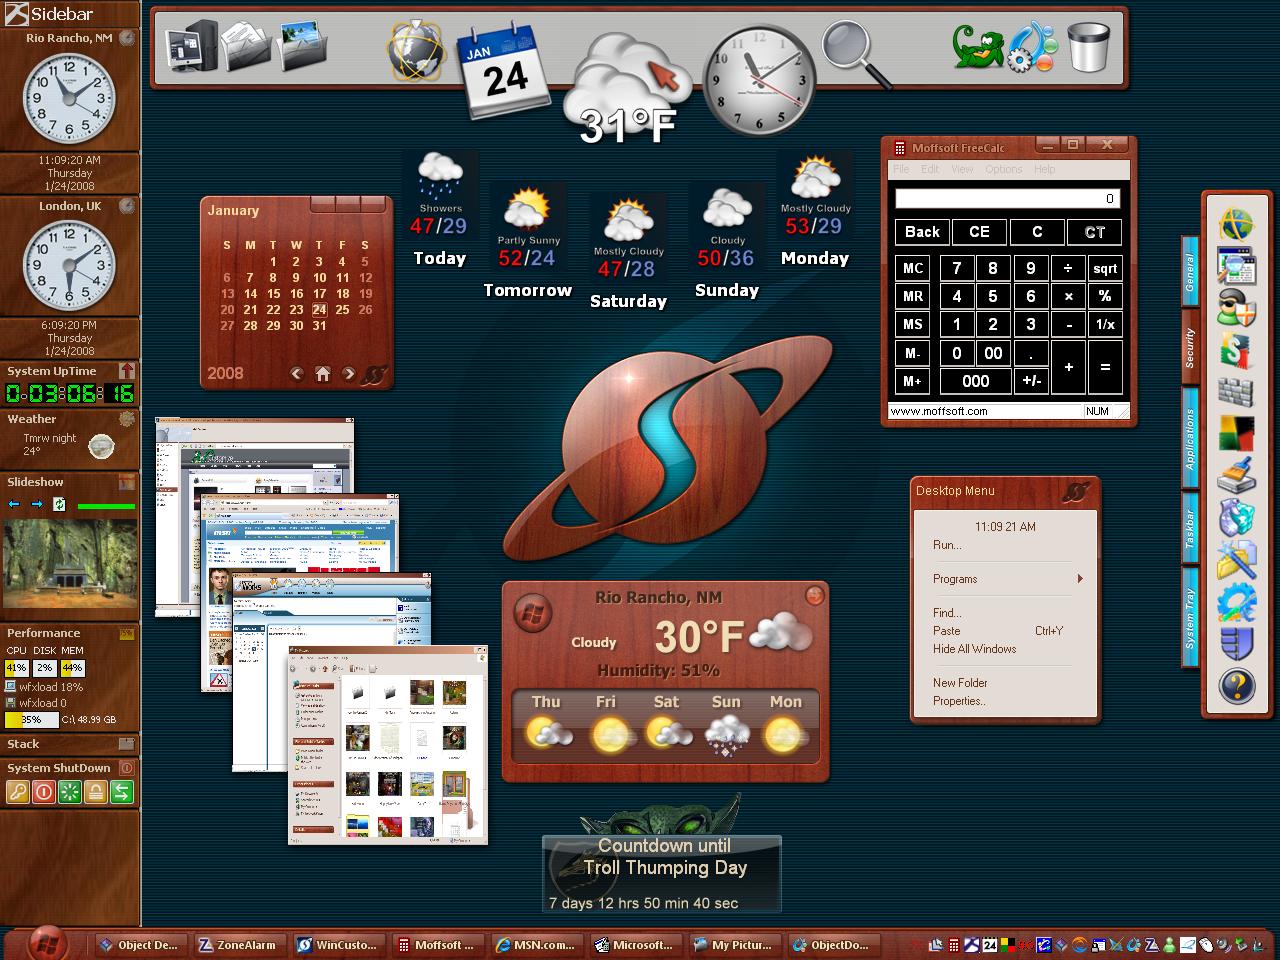This screenshot has width=1280, height=960.
Task: Click the lock icon under System ShutDown
Action: point(95,792)
